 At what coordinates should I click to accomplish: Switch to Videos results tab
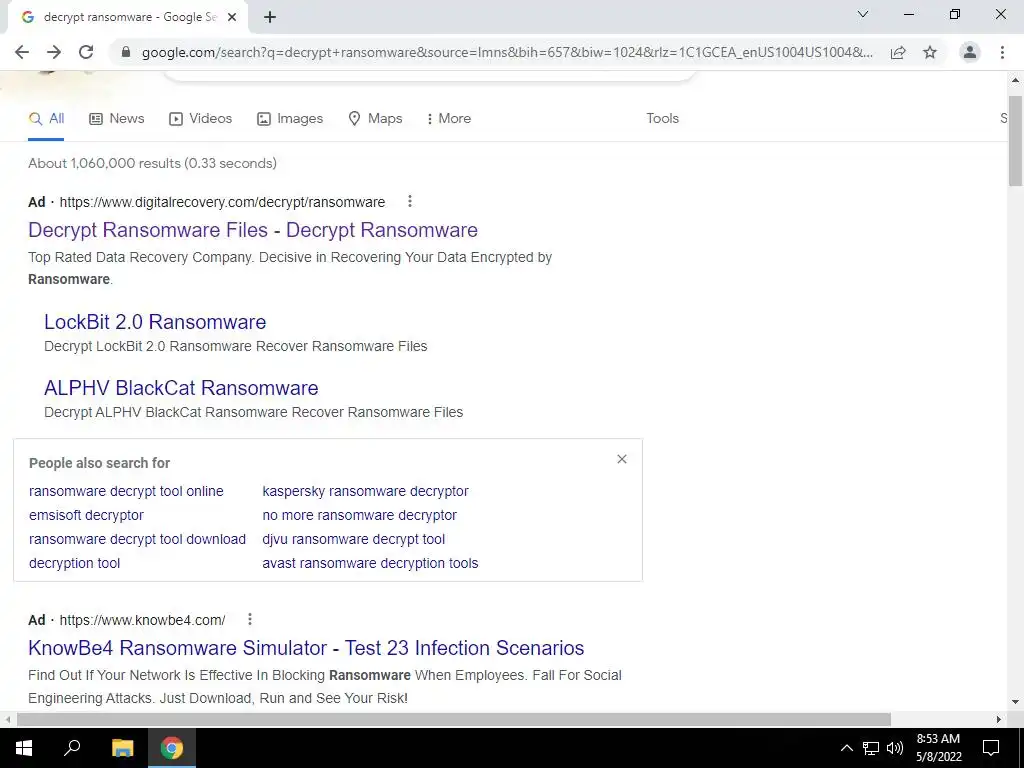[200, 119]
